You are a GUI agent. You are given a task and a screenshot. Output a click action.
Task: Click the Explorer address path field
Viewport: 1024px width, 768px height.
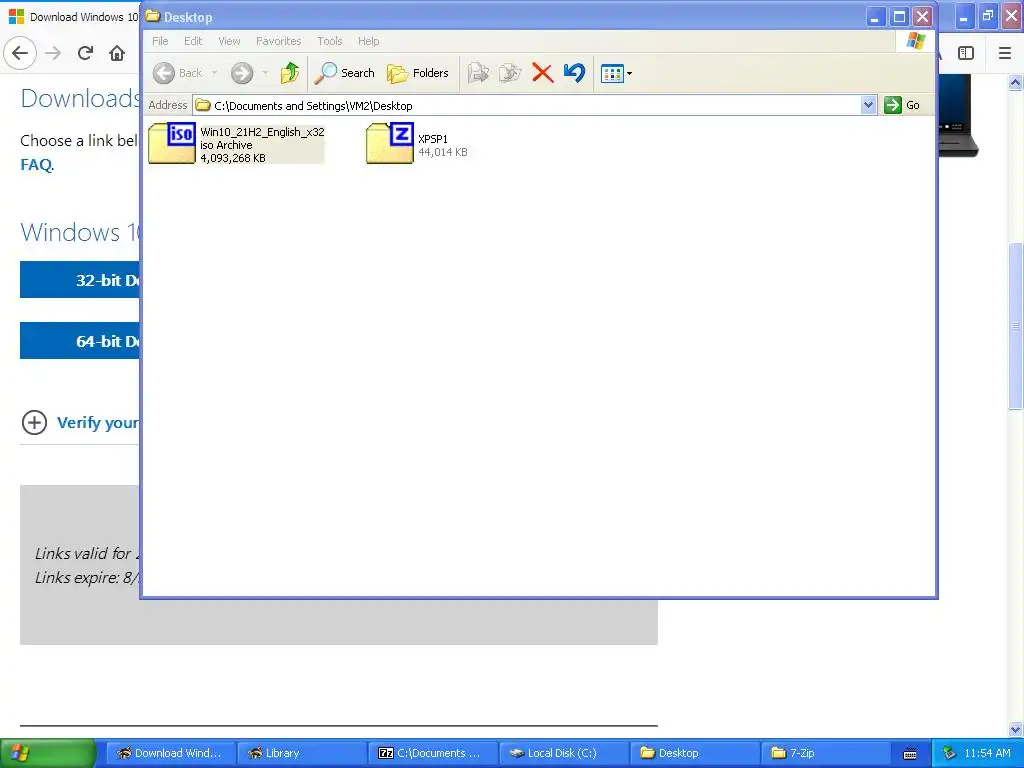pyautogui.click(x=527, y=105)
